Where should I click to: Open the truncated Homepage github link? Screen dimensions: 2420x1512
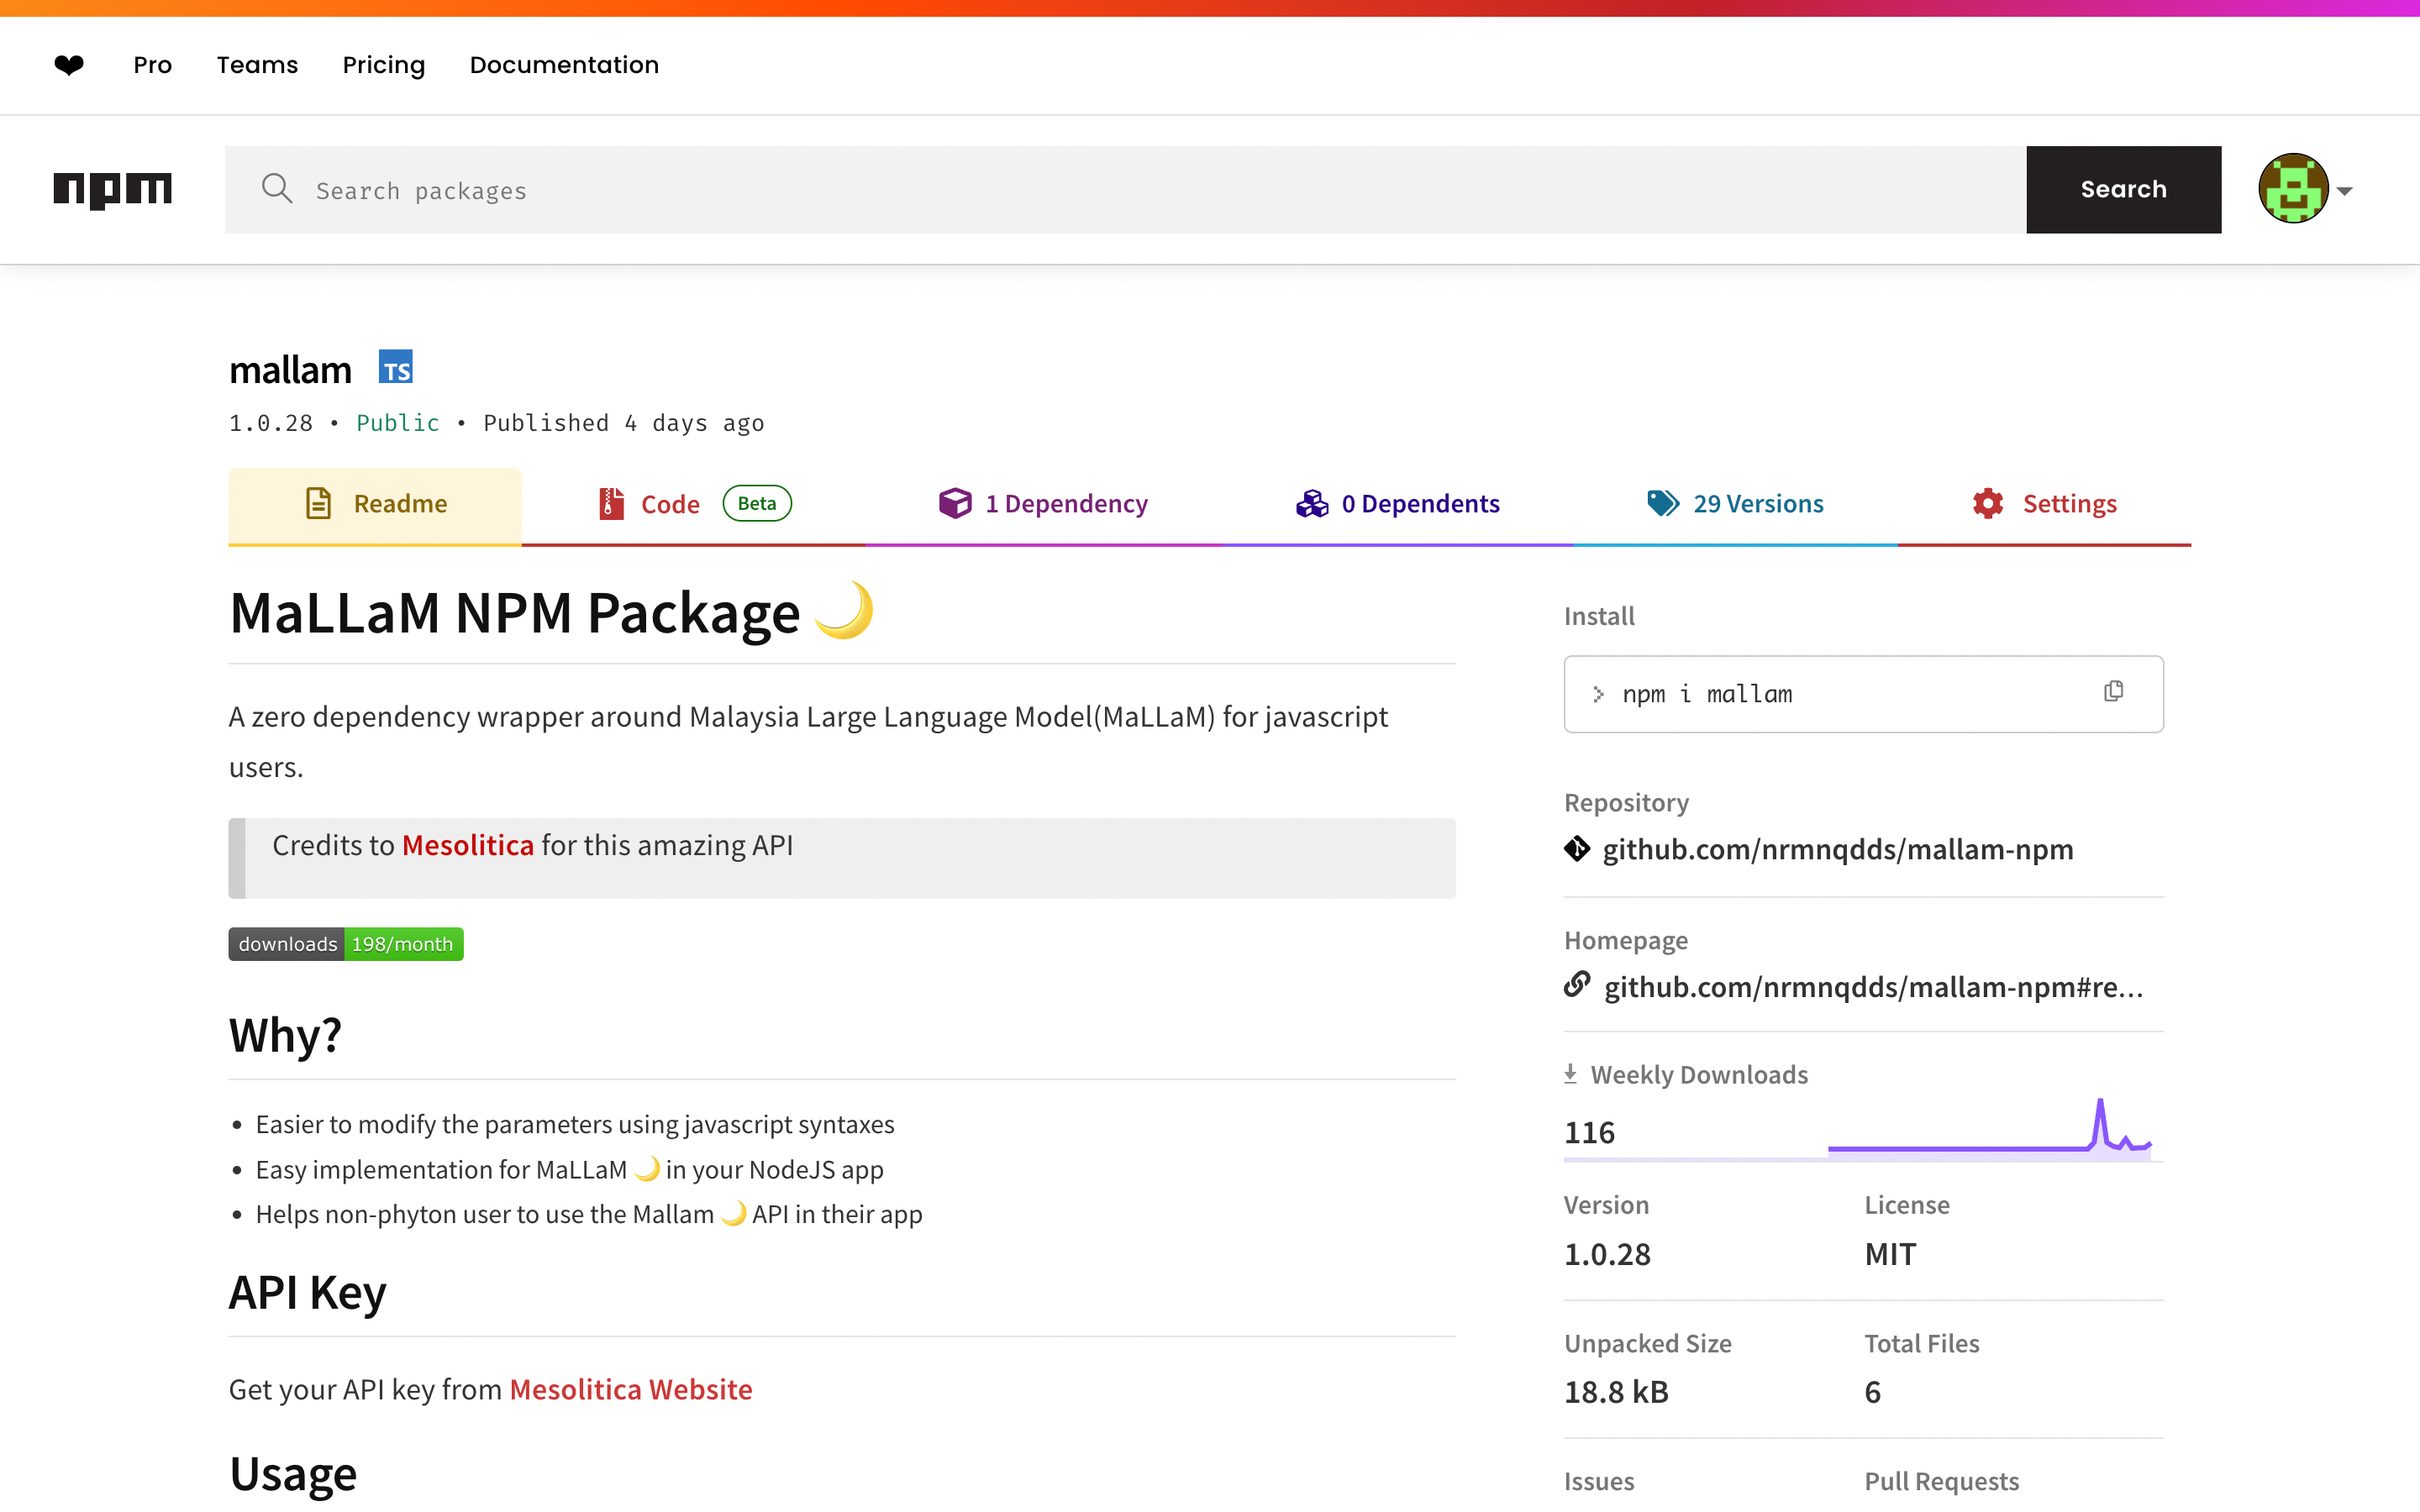(1873, 987)
